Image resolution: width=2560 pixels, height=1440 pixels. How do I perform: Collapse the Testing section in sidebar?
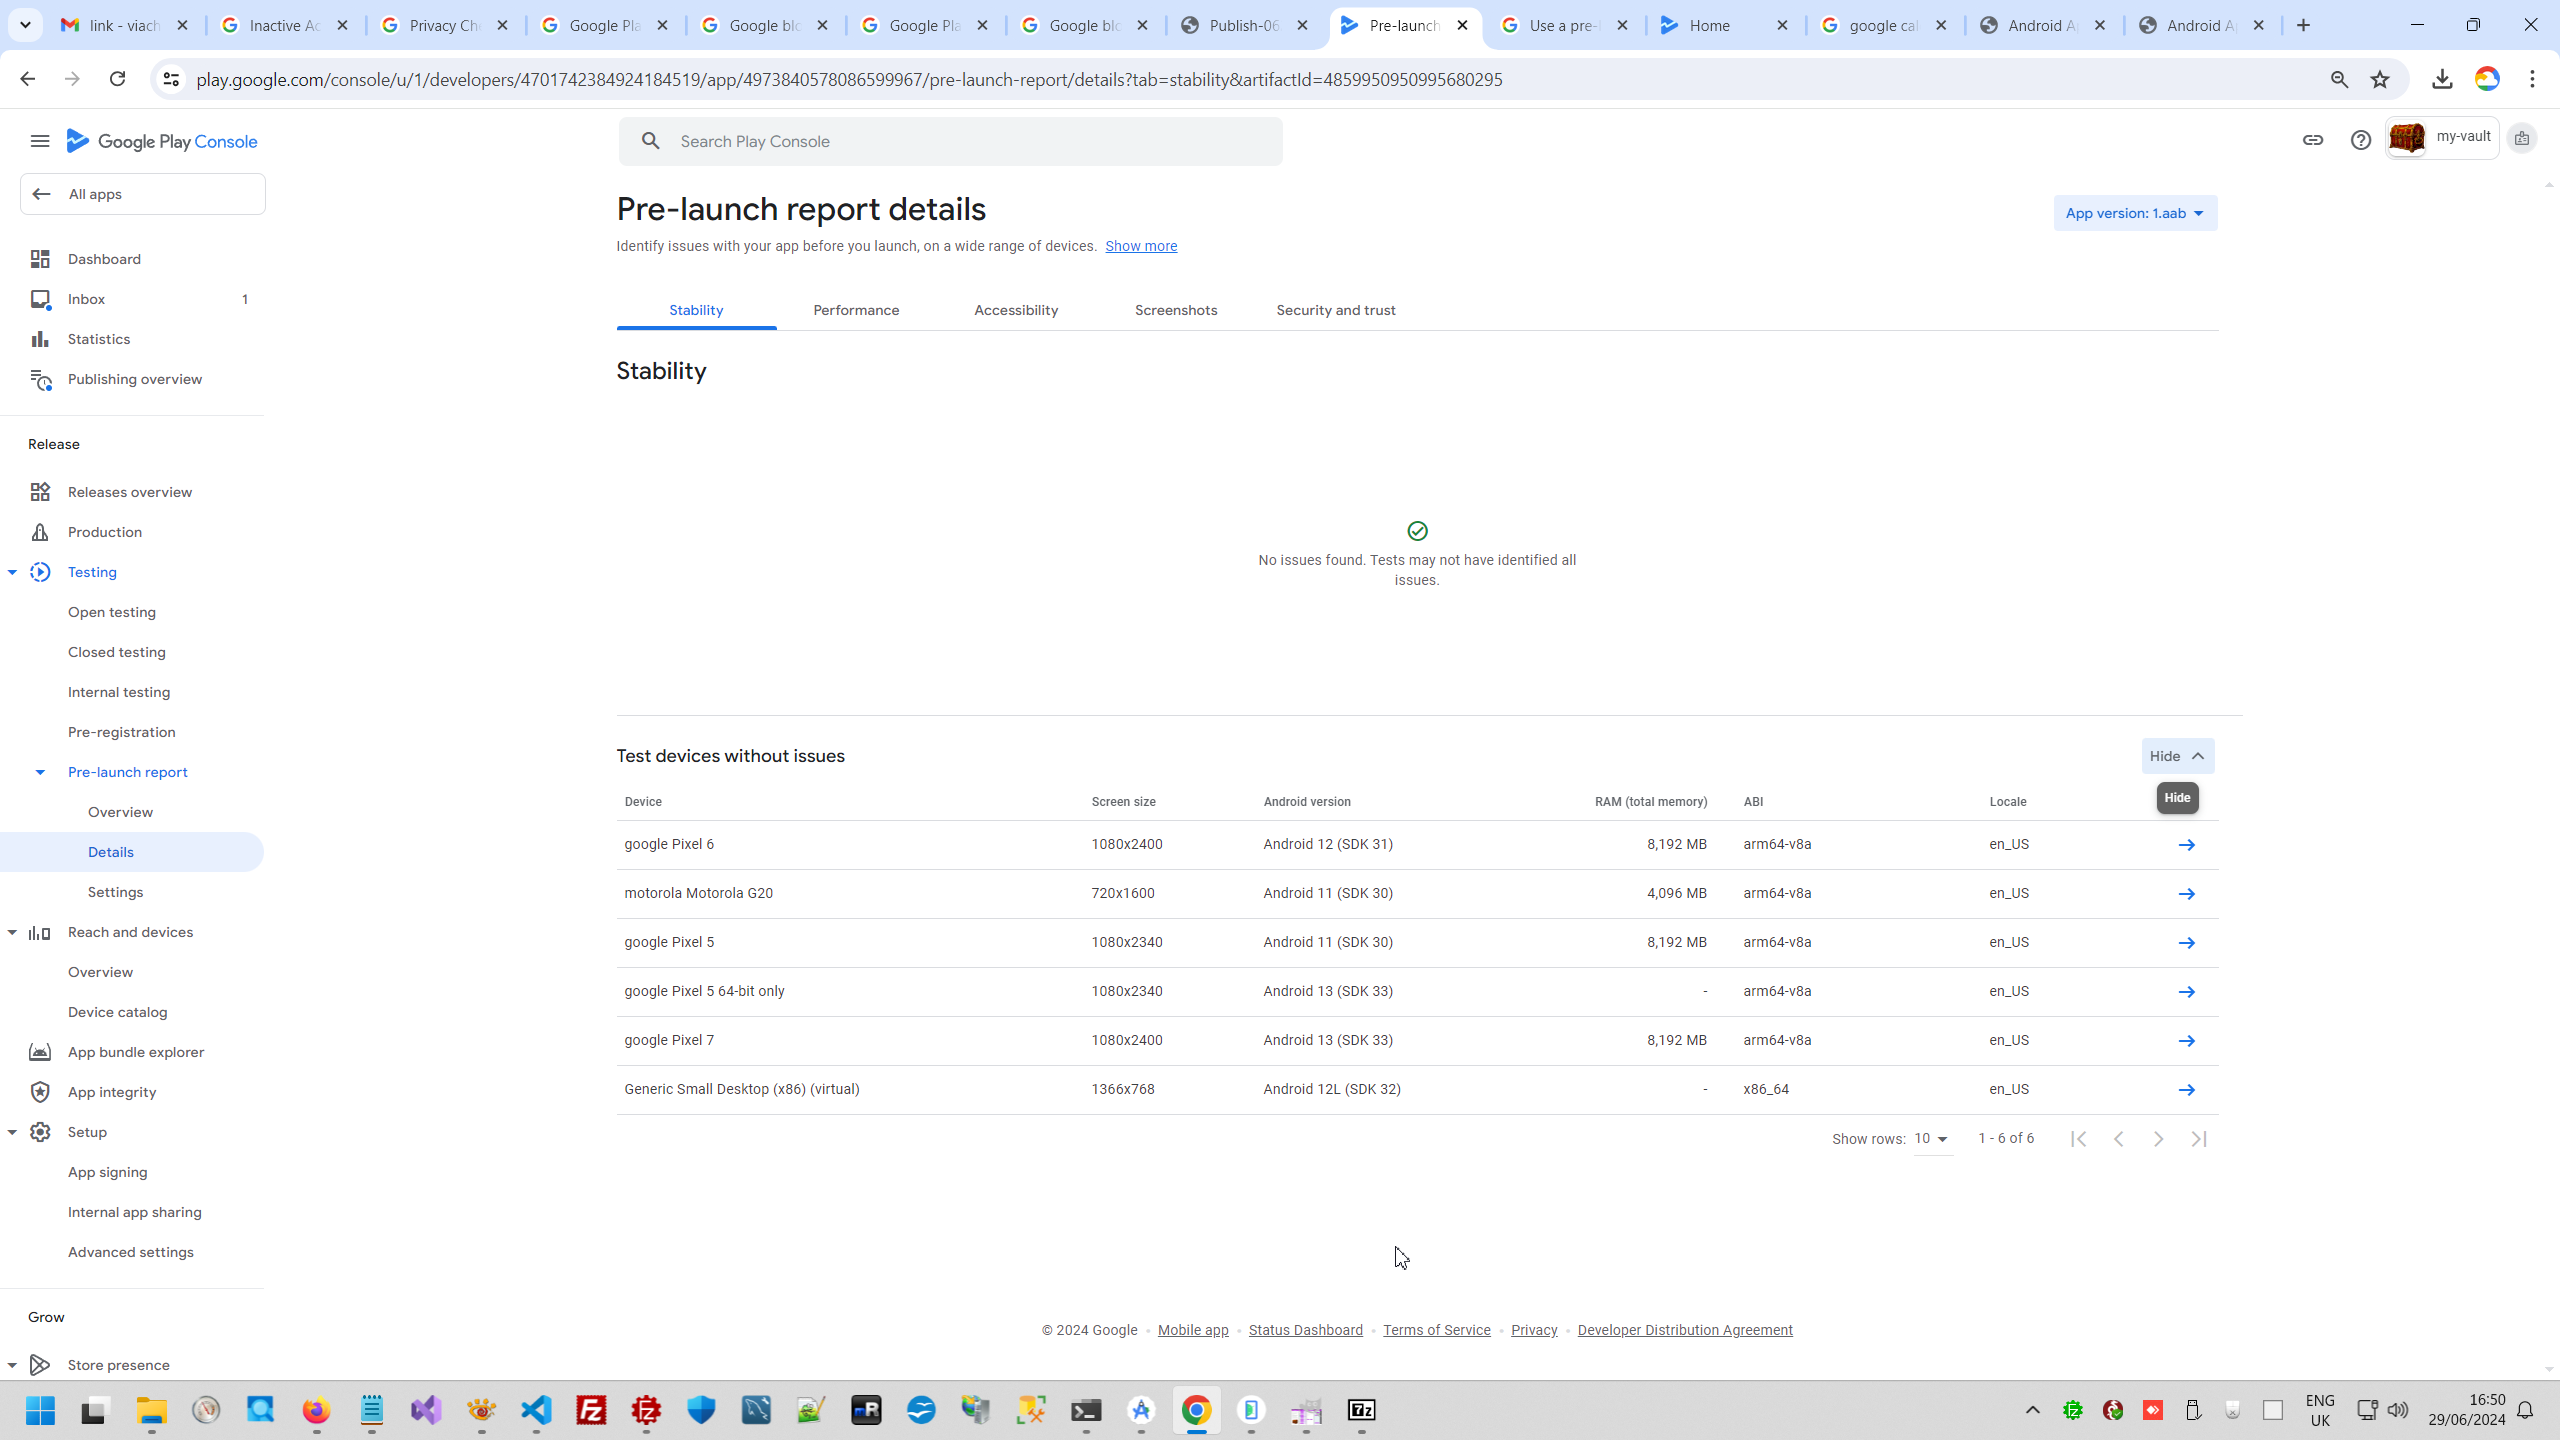[12, 572]
